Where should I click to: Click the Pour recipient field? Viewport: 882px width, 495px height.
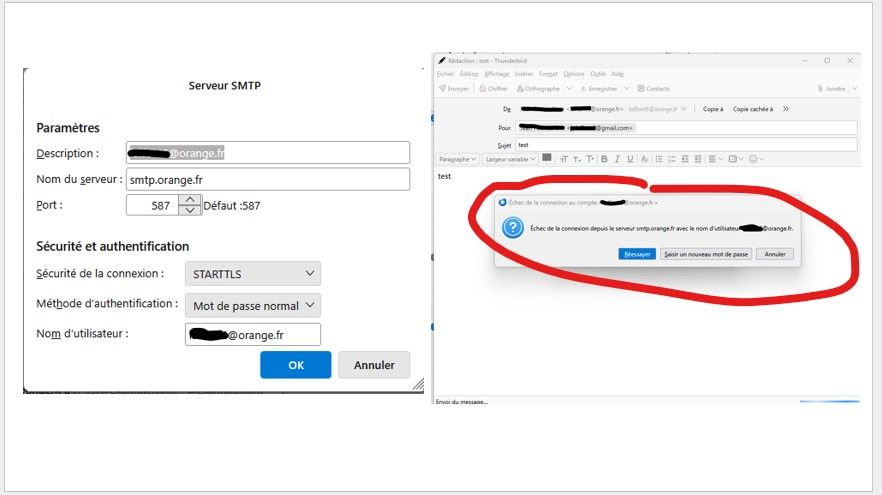(686, 128)
